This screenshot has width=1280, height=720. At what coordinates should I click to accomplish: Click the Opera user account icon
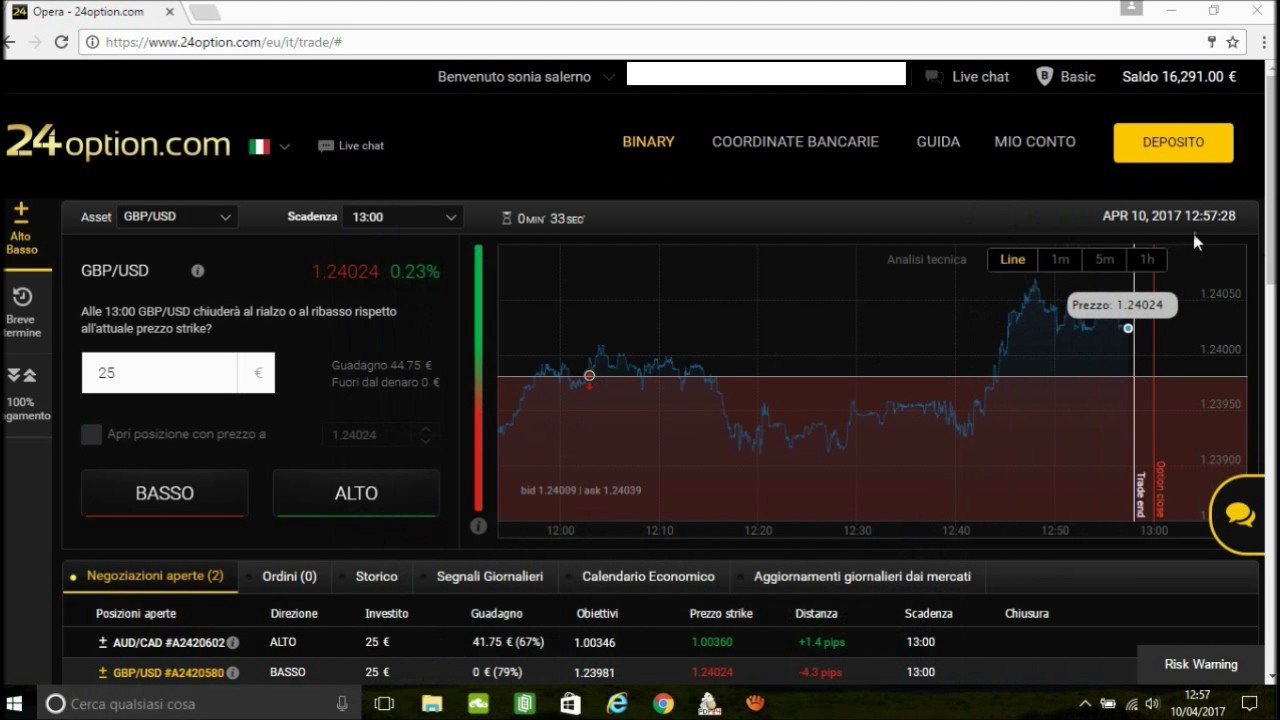click(x=1131, y=9)
